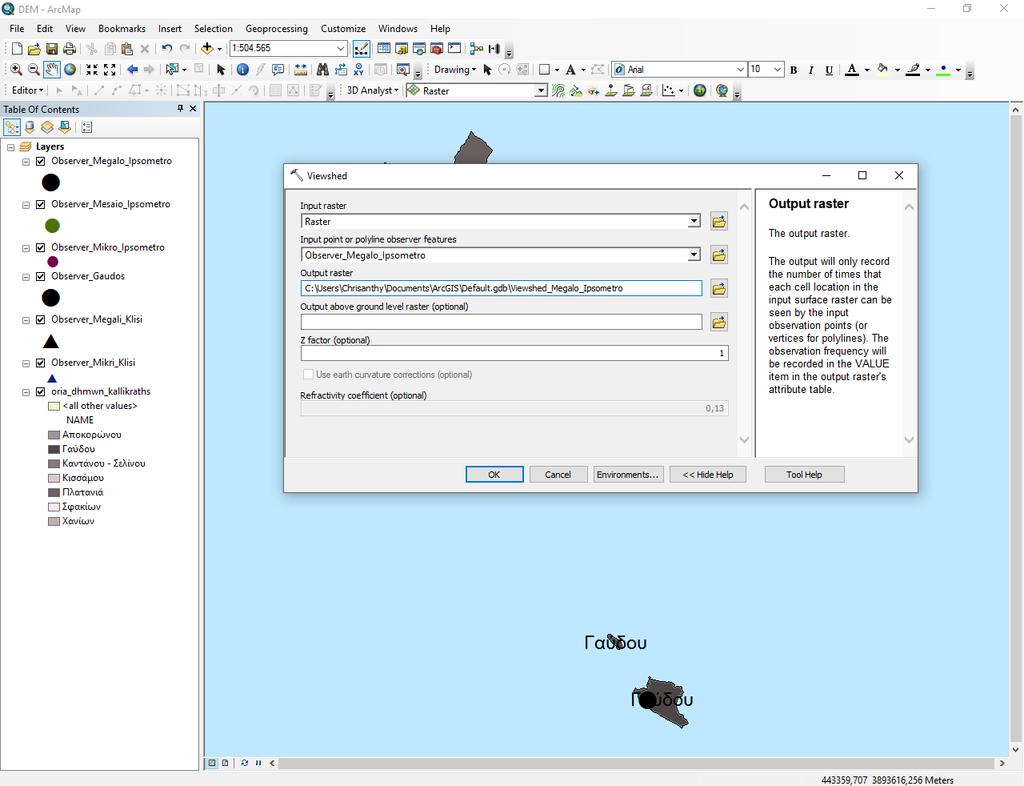Open the Selection menu
Viewport: 1024px width, 786px height.
(213, 29)
